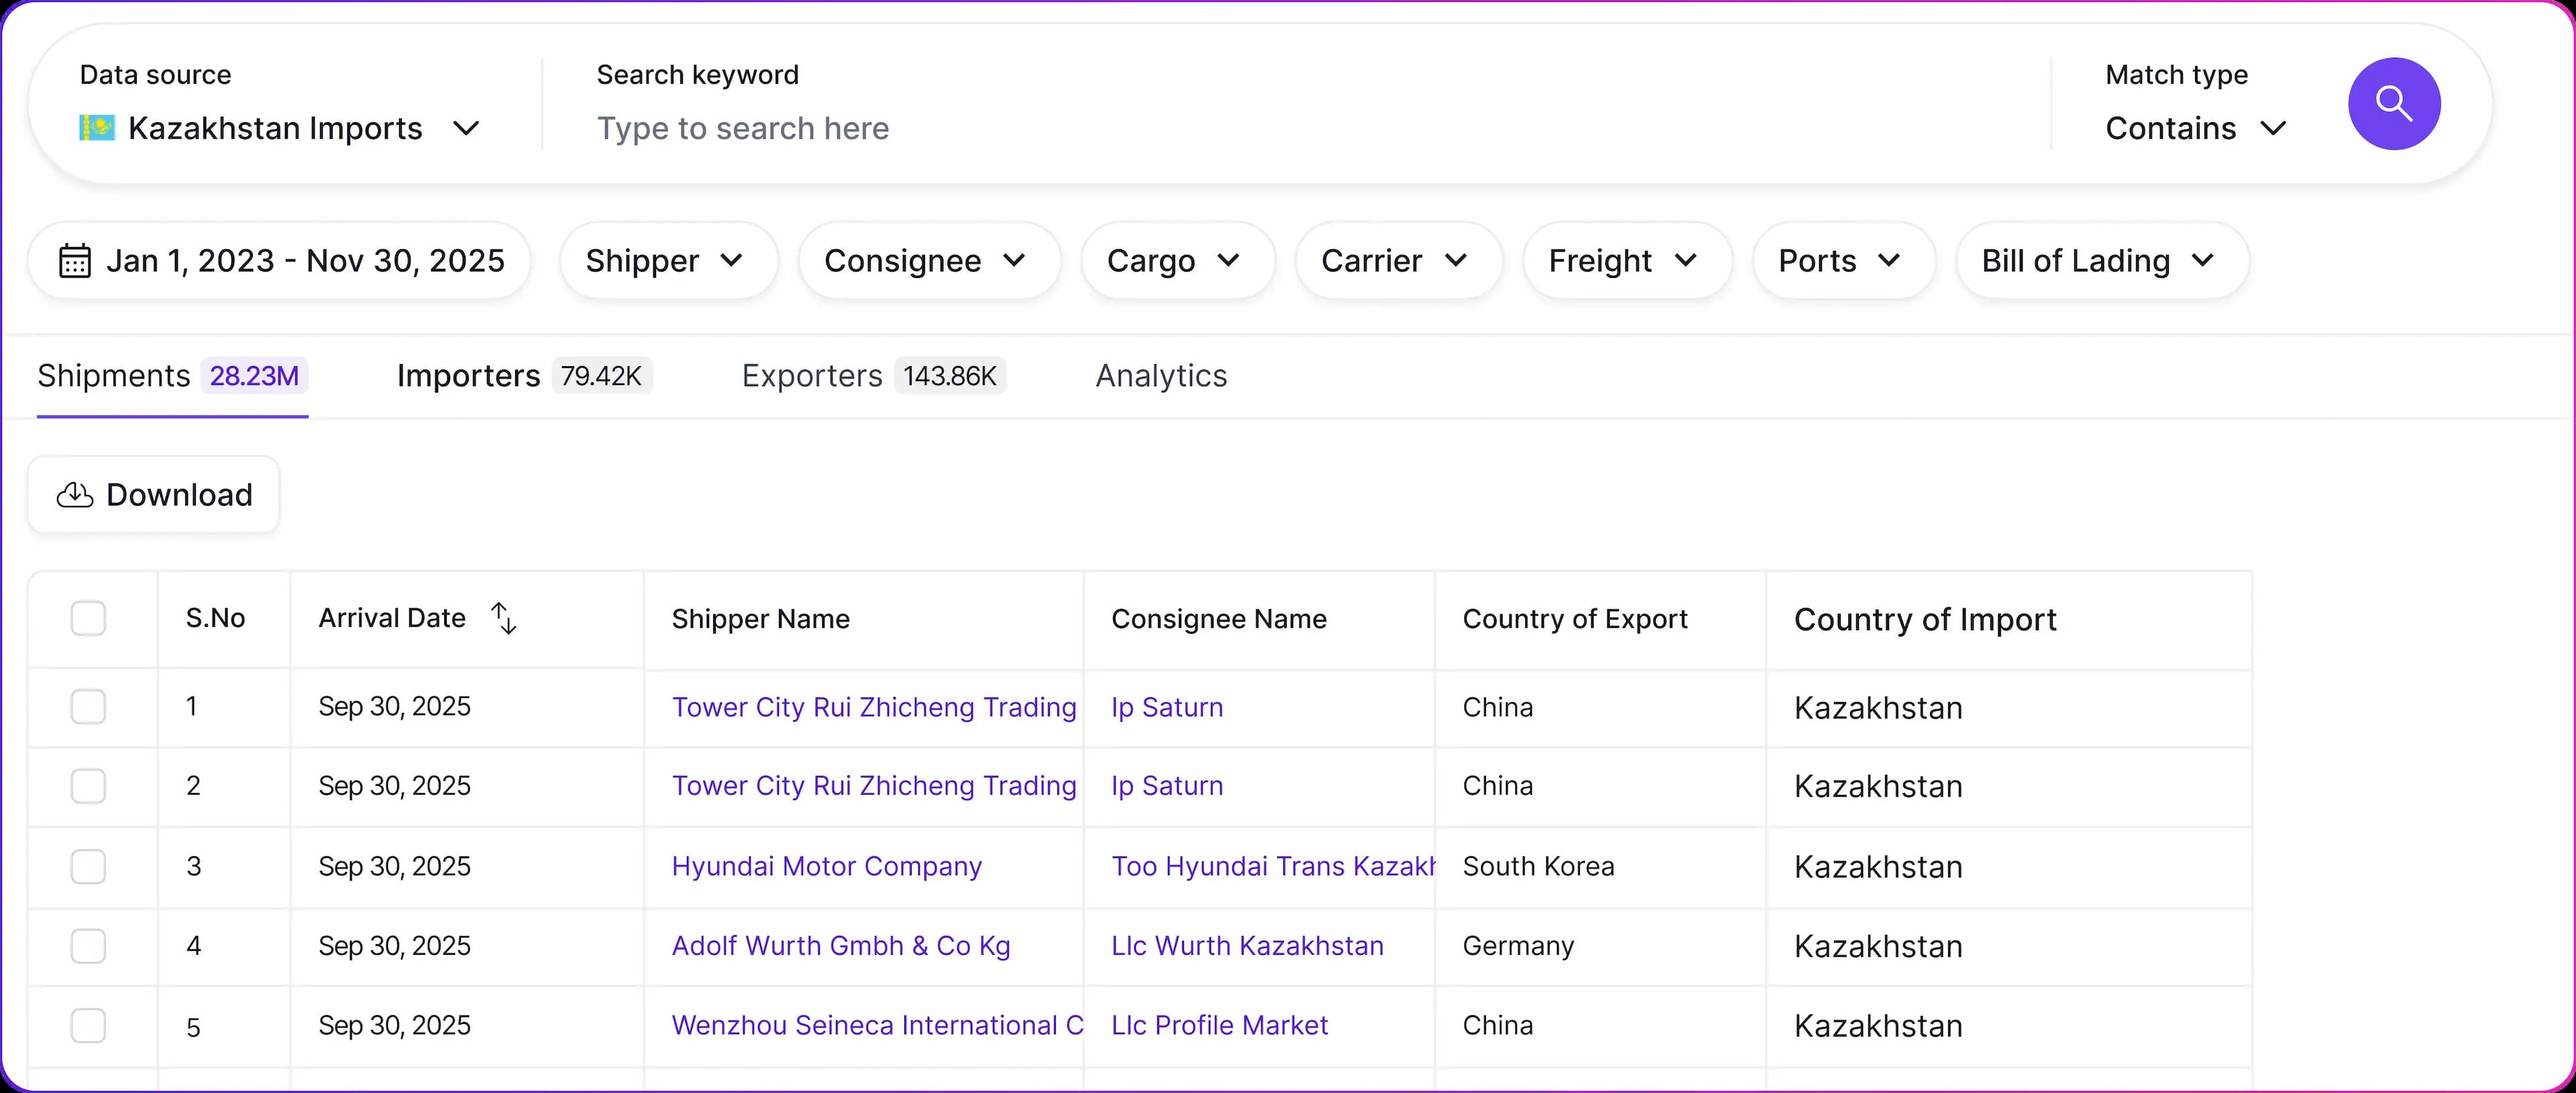Viewport: 2576px width, 1093px height.
Task: Open Hyundai Motor Company shipper link
Action: [x=826, y=866]
